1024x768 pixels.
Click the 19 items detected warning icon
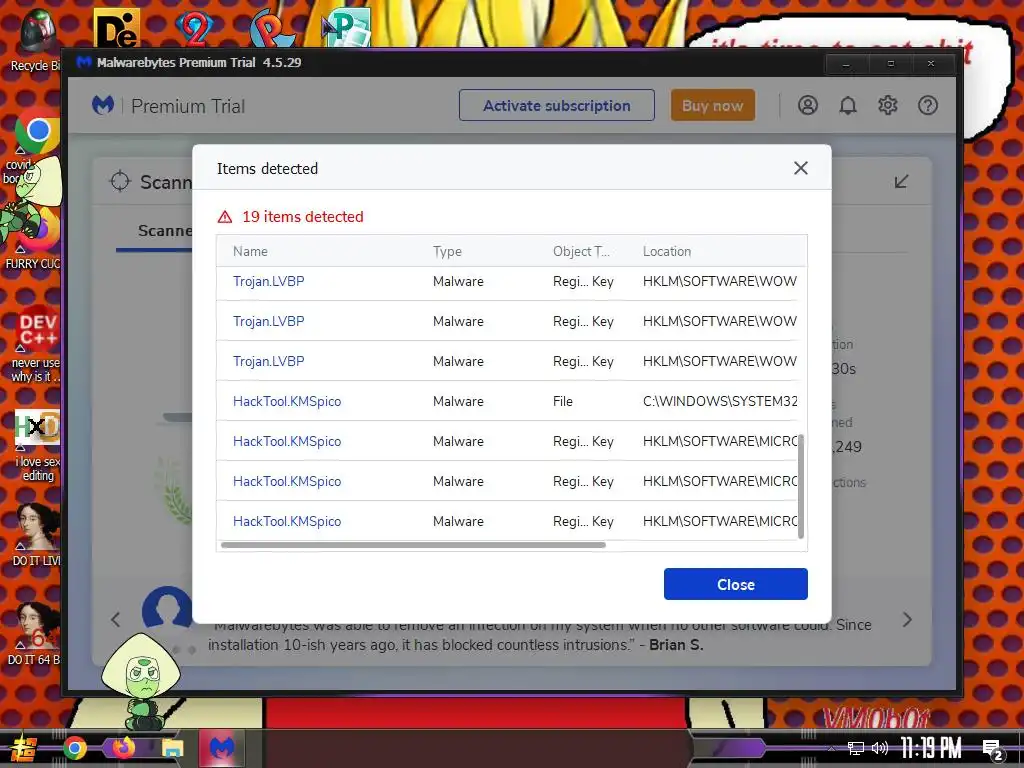[225, 217]
